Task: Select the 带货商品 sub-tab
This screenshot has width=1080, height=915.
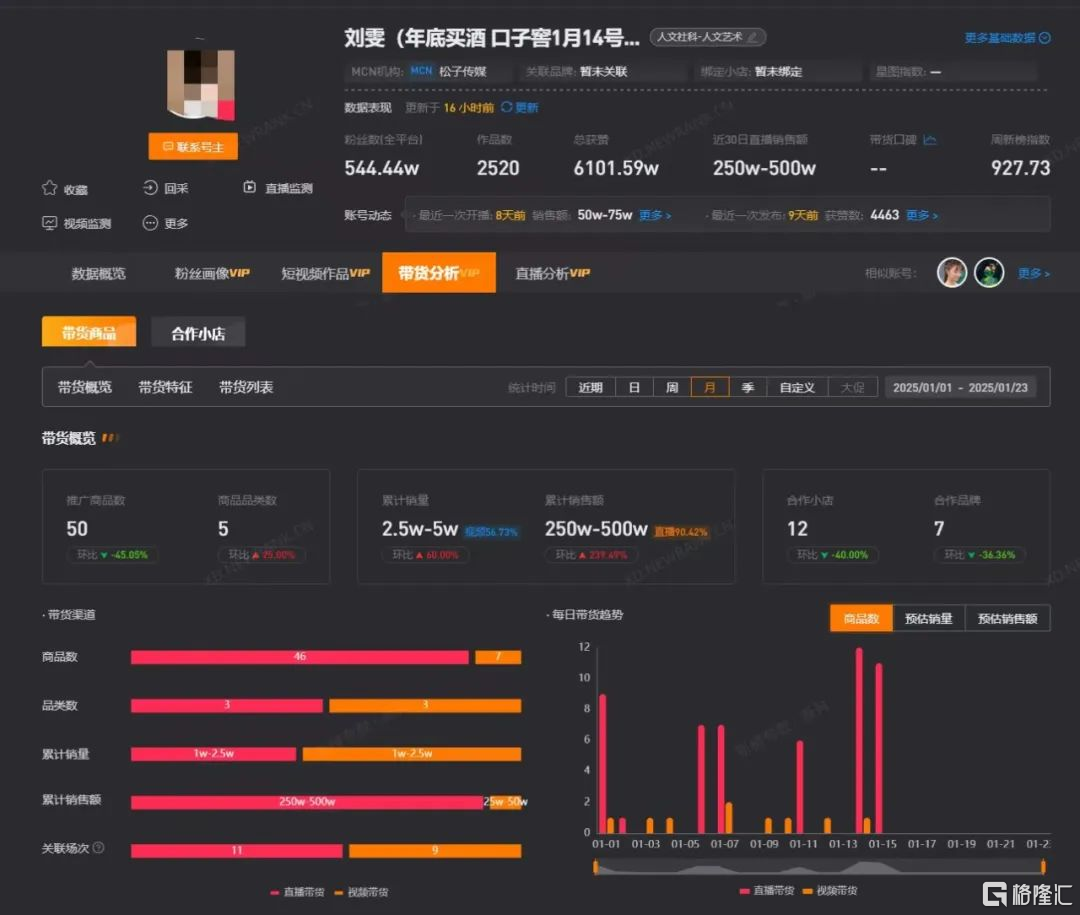Action: [x=89, y=332]
